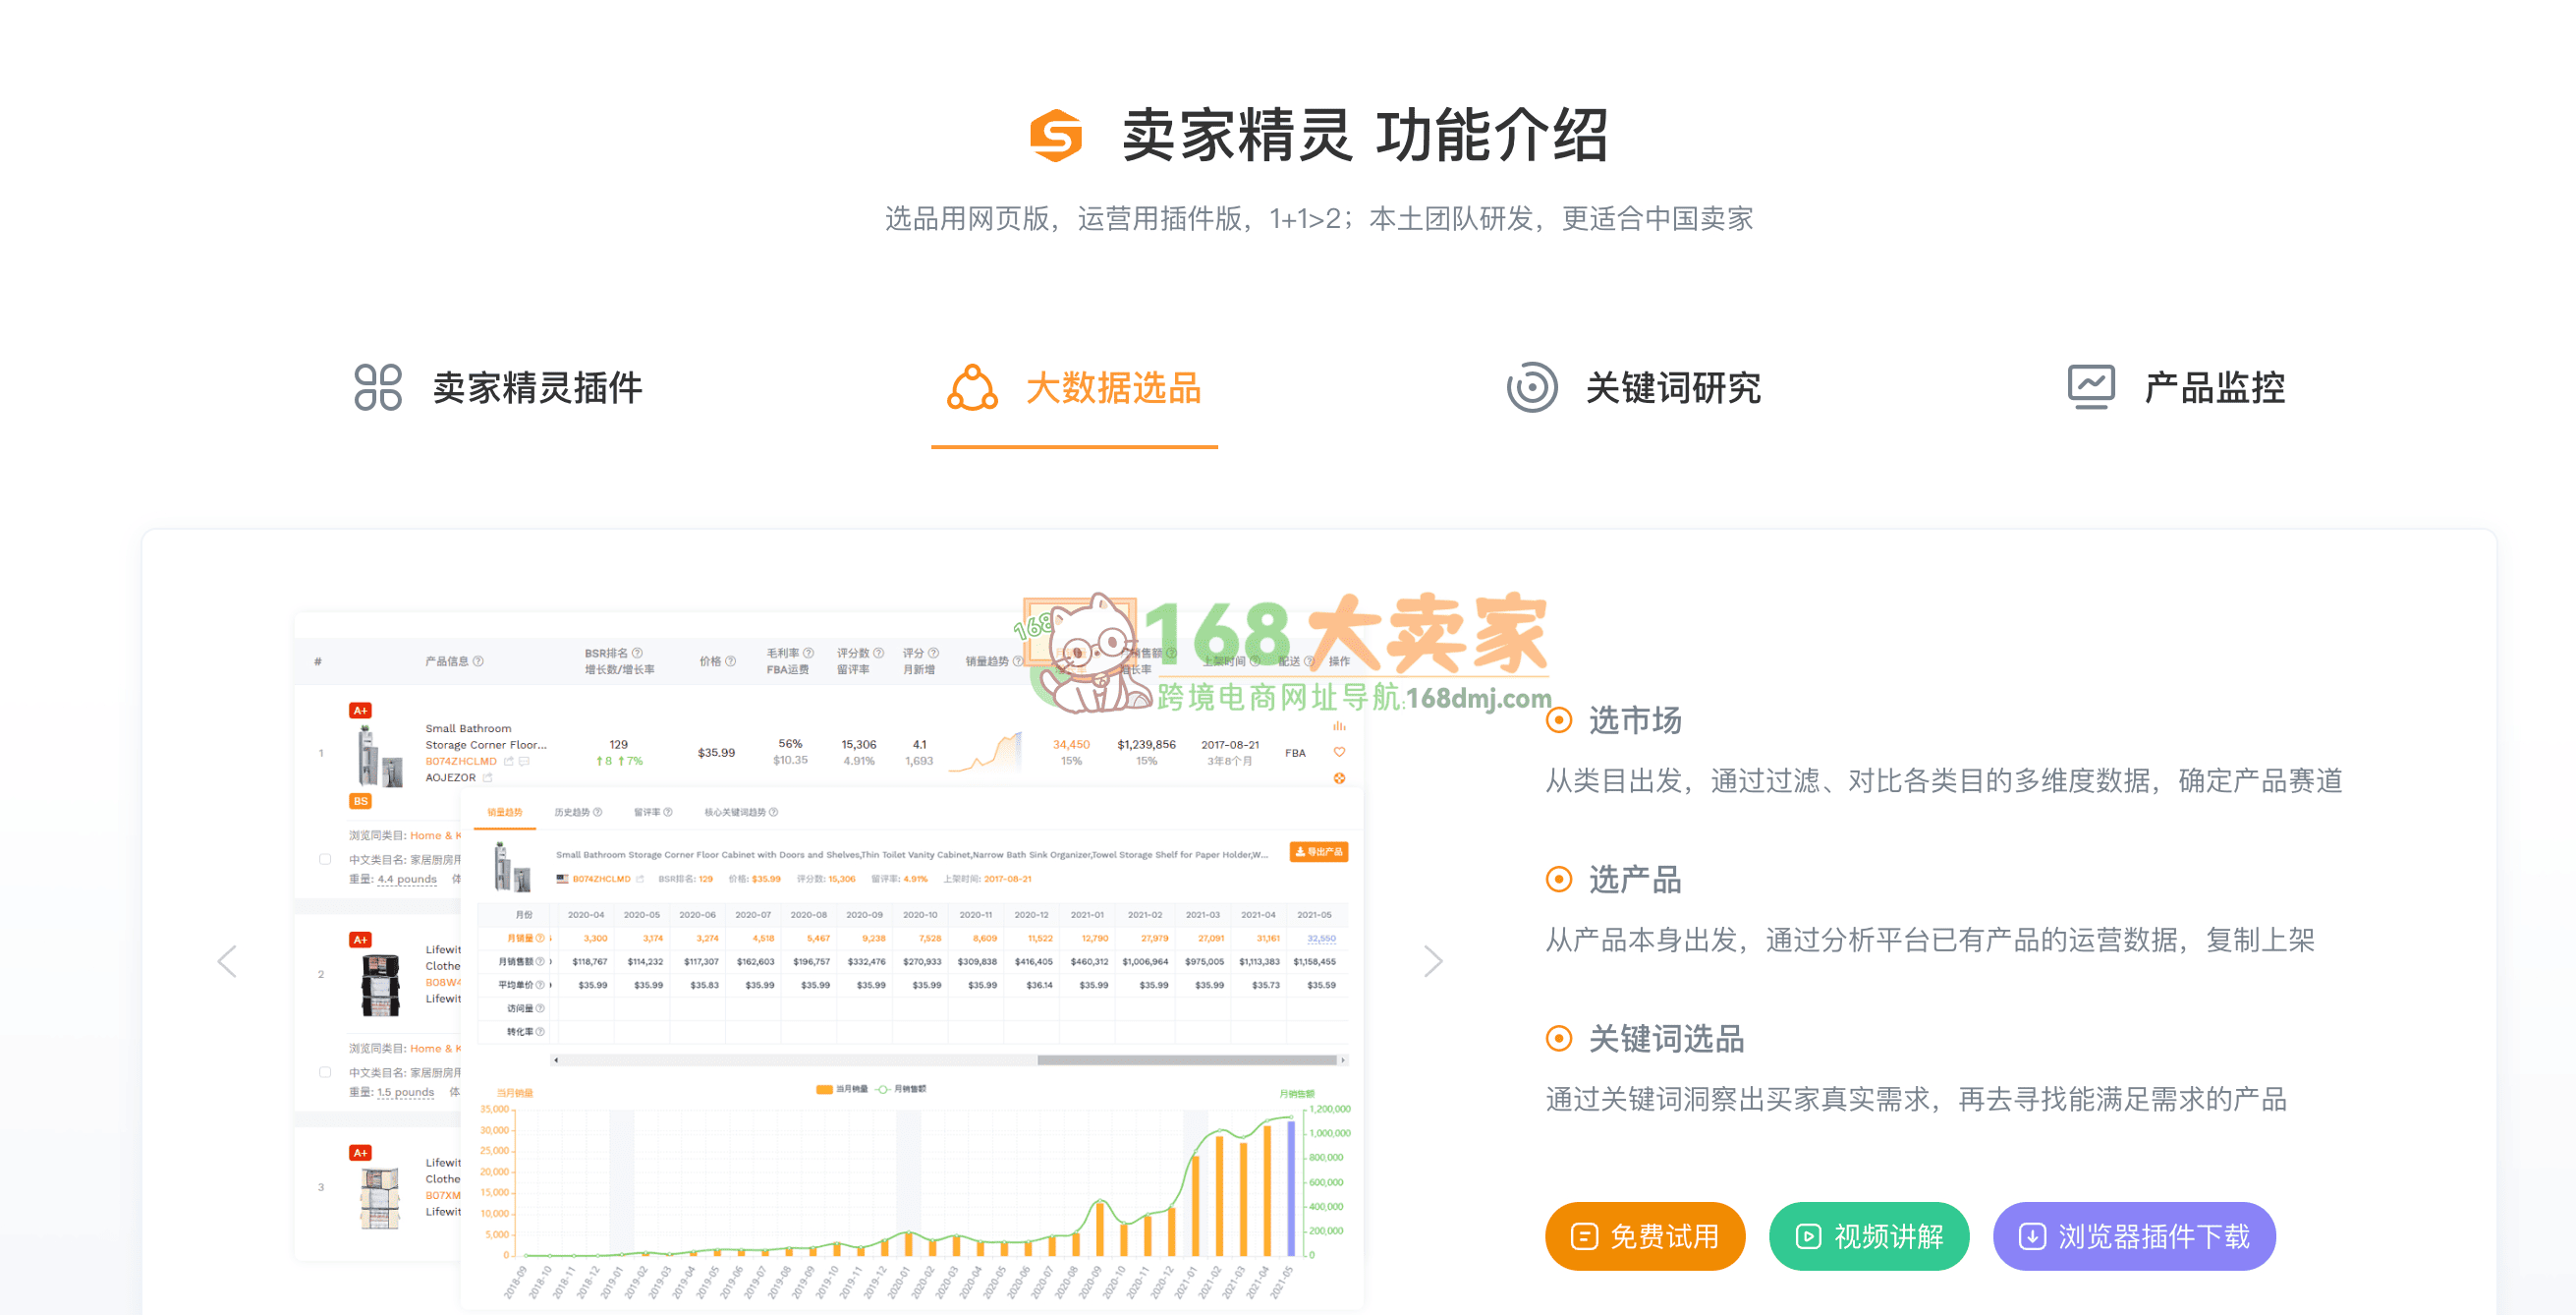
Task: Click the horizontal scrollbar under the monthly table
Action: pyautogui.click(x=1187, y=1060)
